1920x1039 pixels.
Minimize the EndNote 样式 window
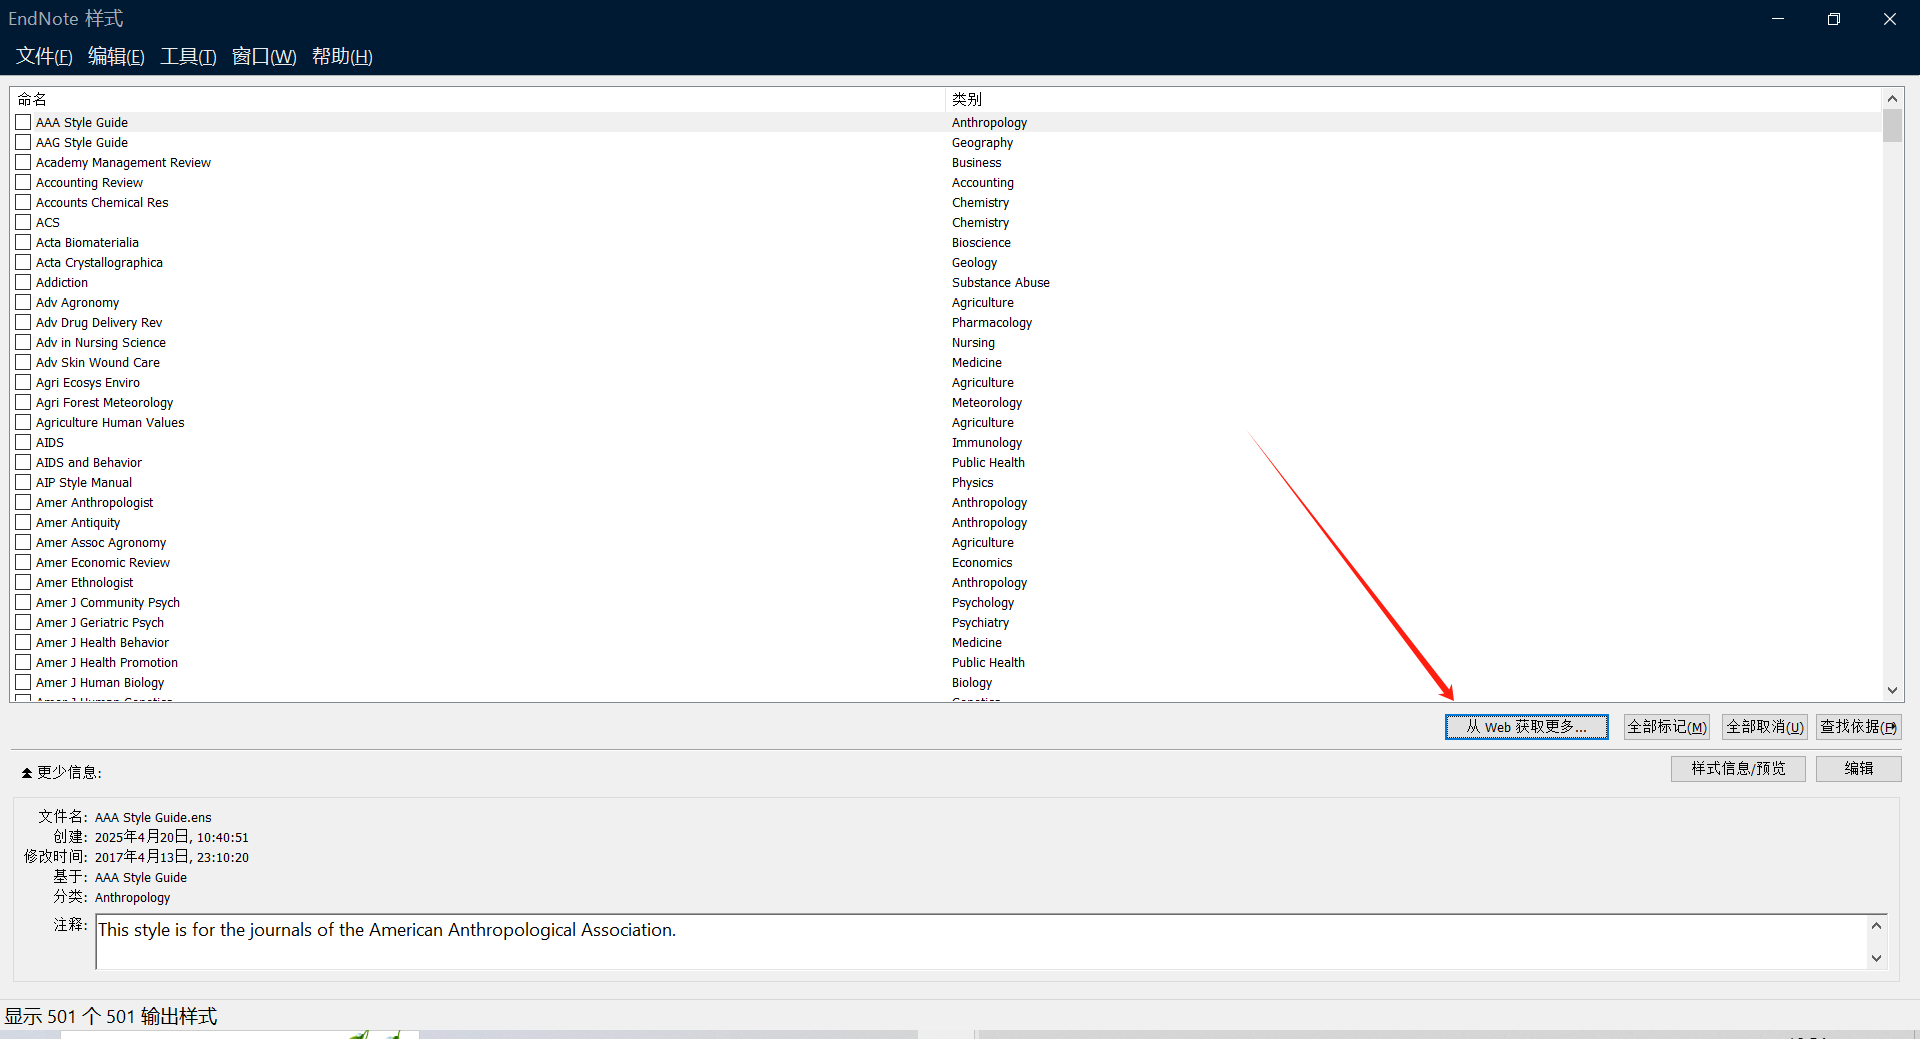pos(1778,19)
